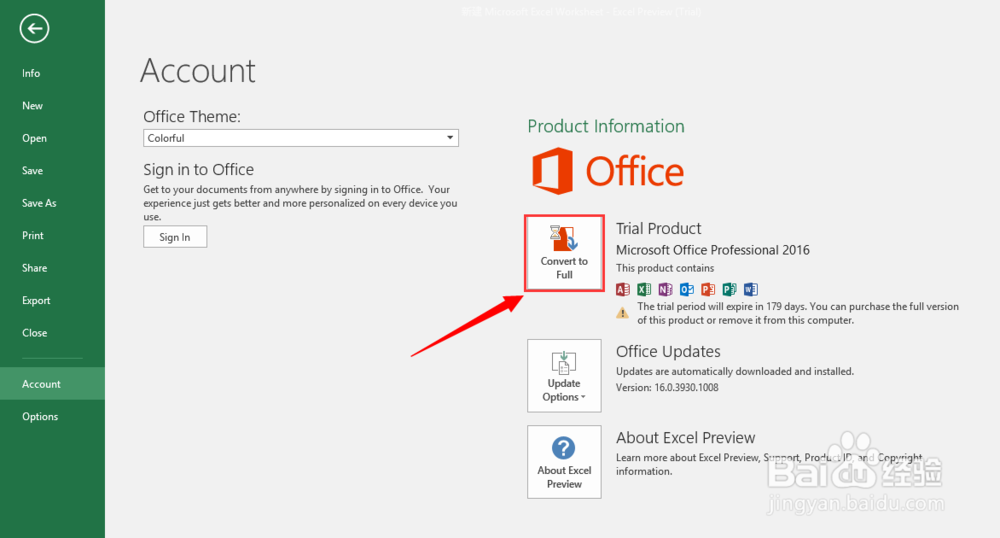Open the Update Options dropdown button
The width and height of the screenshot is (1000, 538).
[x=564, y=376]
